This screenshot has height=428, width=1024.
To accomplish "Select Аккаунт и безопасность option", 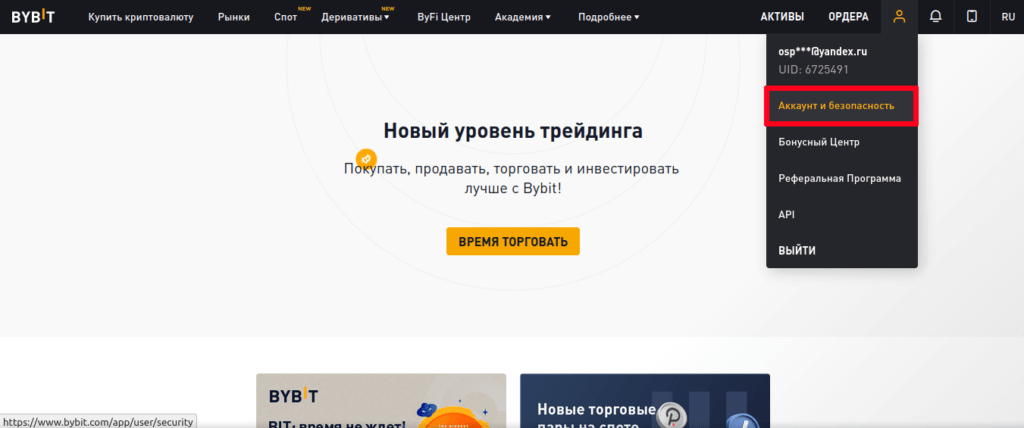I will tap(841, 105).
